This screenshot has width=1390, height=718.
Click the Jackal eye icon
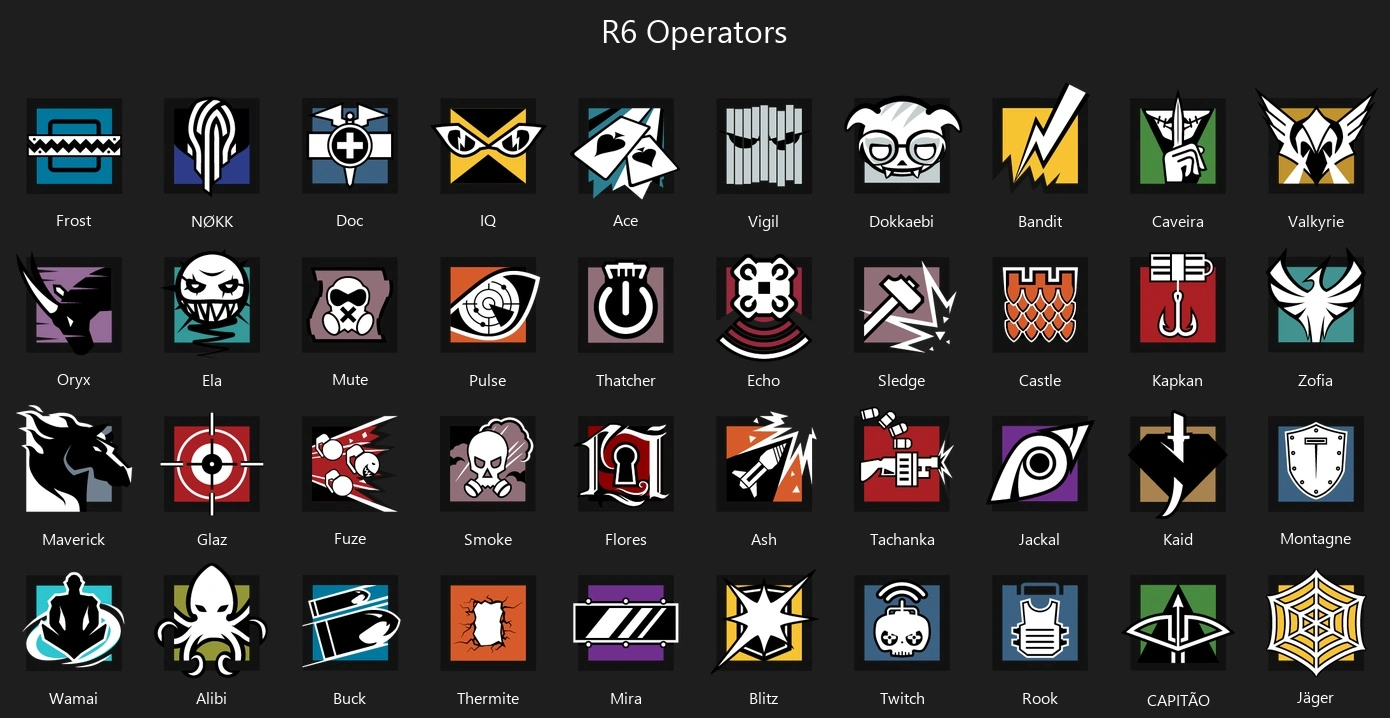coord(1038,464)
